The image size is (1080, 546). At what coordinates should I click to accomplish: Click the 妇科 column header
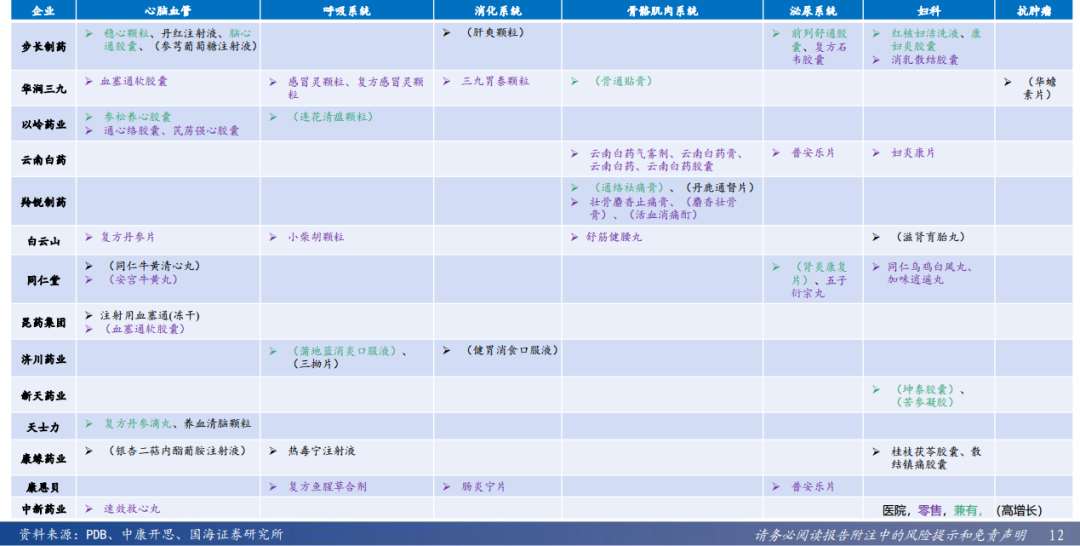click(x=928, y=10)
